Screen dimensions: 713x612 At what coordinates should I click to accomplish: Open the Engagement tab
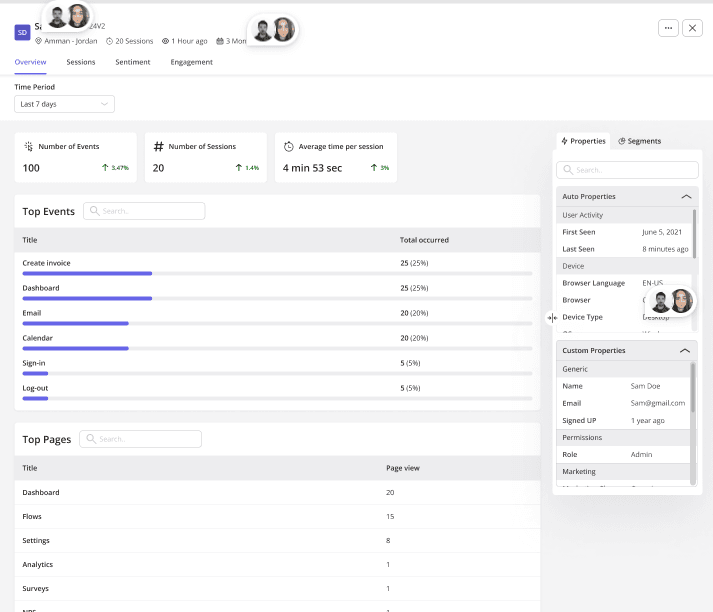click(x=191, y=62)
